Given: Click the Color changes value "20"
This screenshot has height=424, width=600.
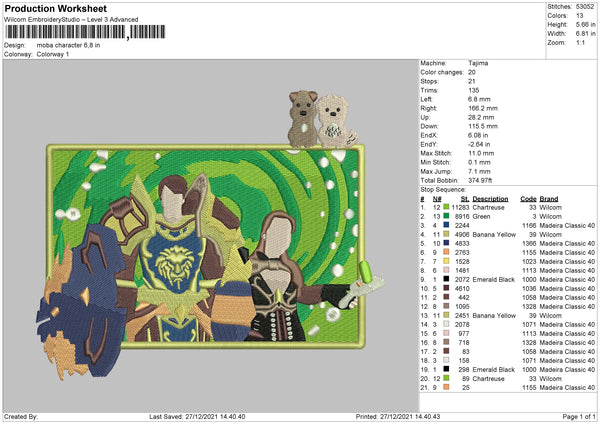Looking at the screenshot, I should pyautogui.click(x=472, y=72).
